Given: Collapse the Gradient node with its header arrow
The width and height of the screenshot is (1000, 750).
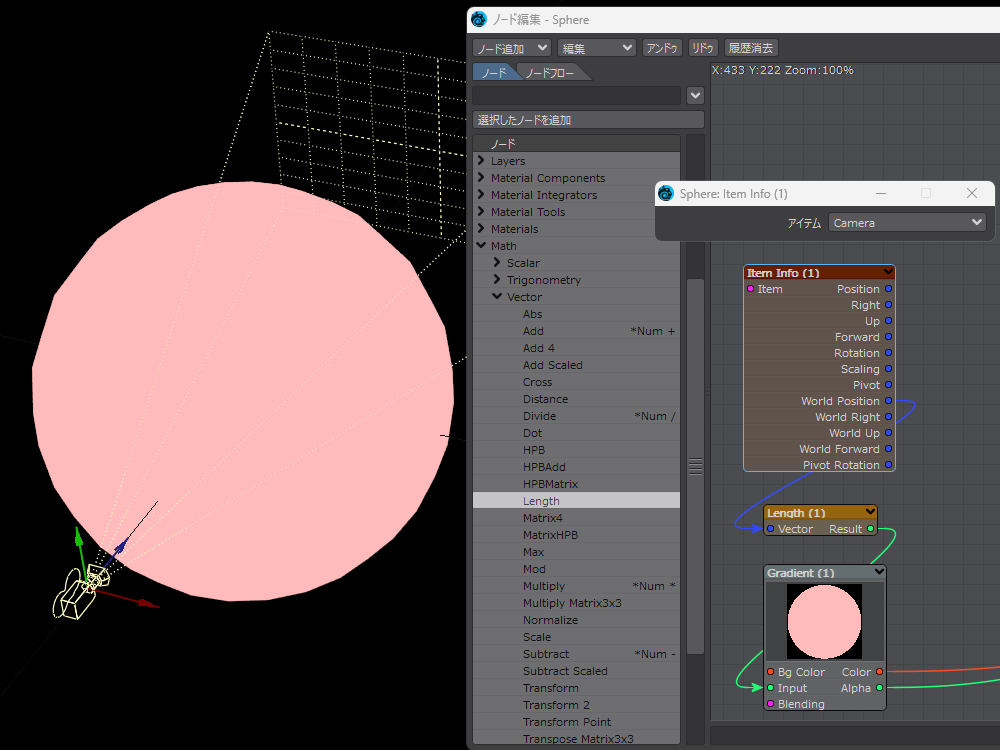Looking at the screenshot, I should (879, 573).
